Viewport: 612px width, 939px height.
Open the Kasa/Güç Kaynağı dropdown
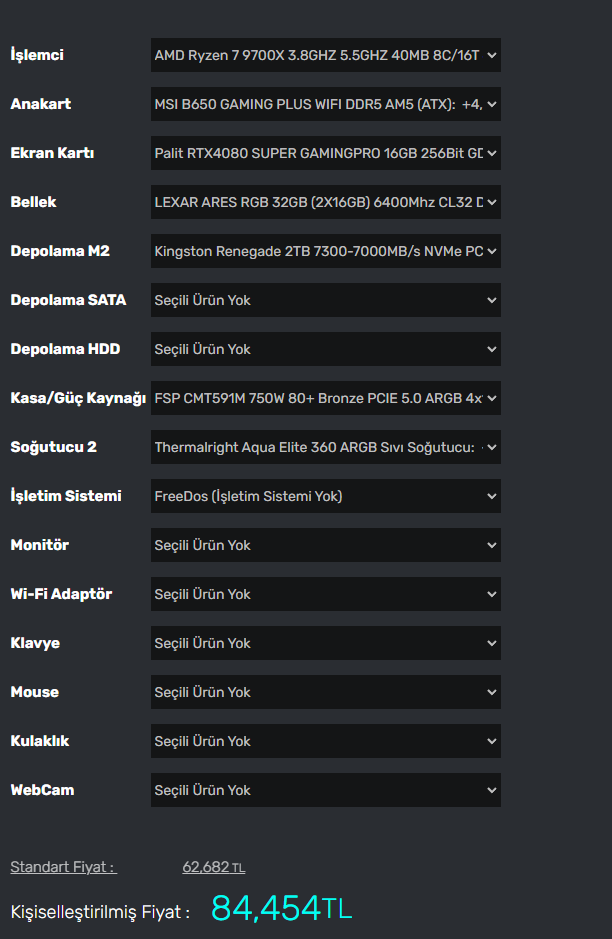325,398
